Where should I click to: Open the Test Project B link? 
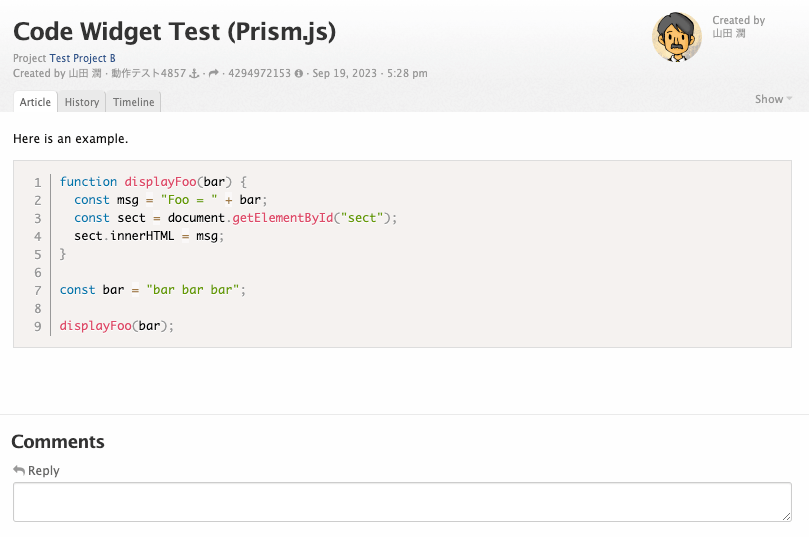coord(82,59)
